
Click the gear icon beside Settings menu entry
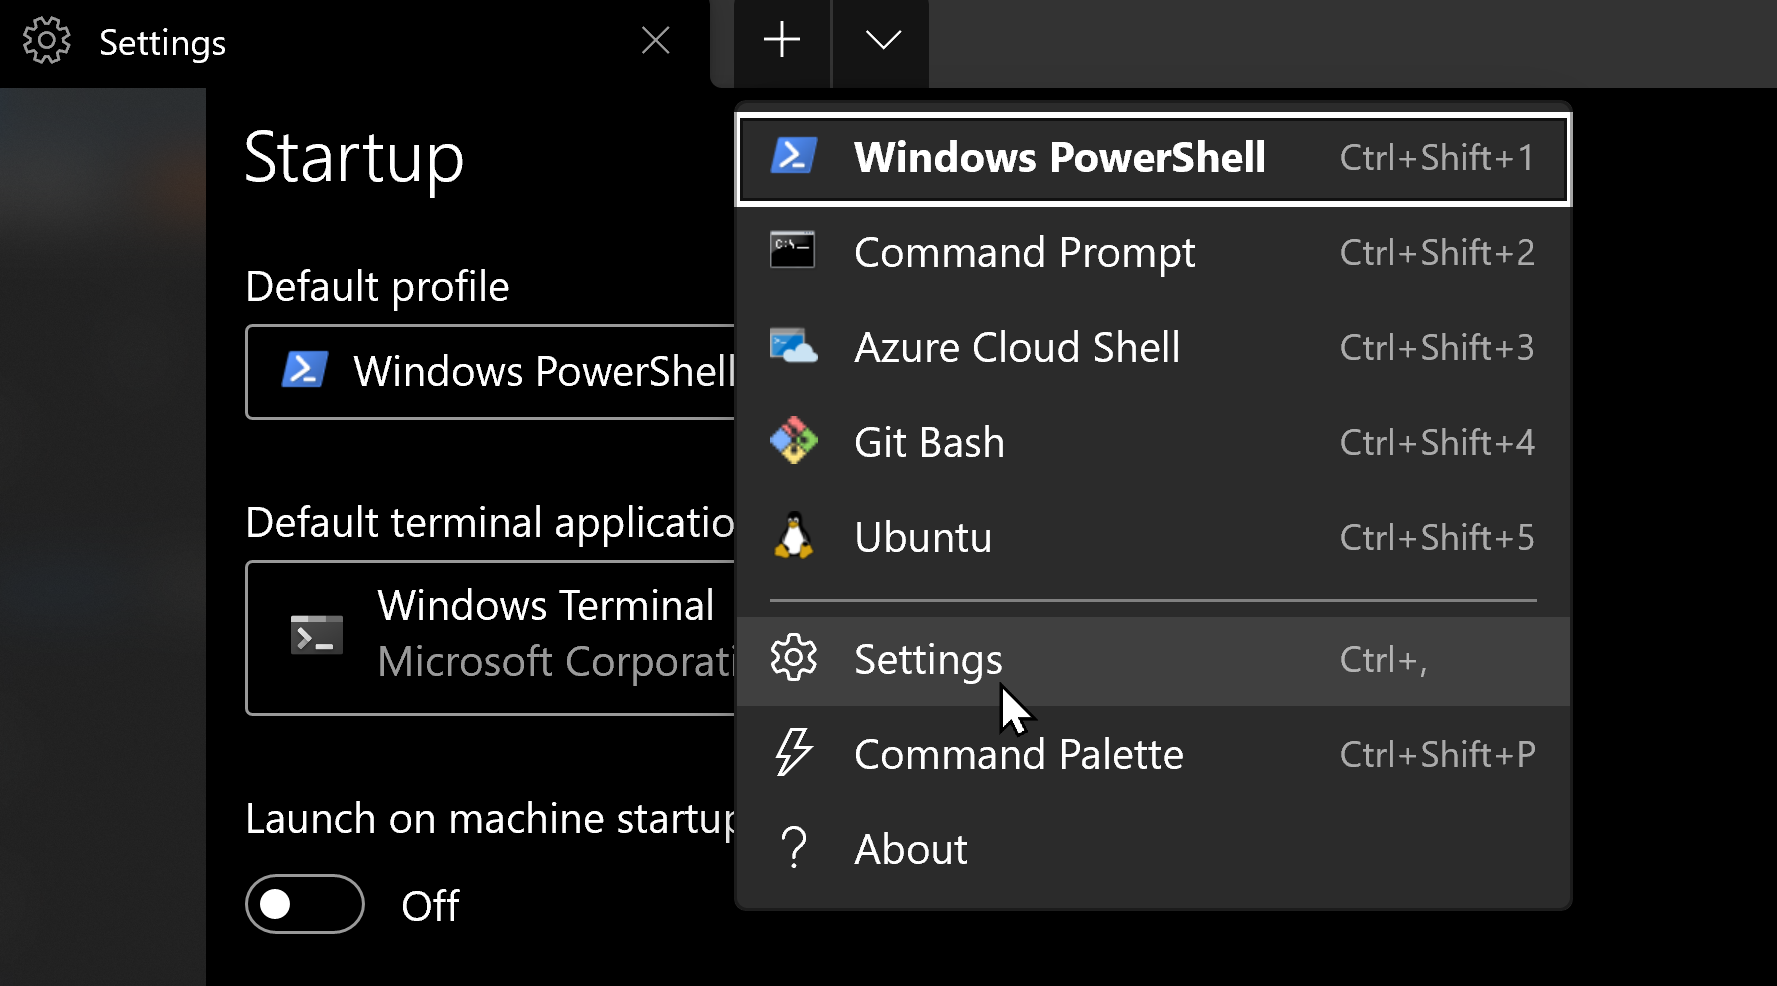click(x=793, y=658)
